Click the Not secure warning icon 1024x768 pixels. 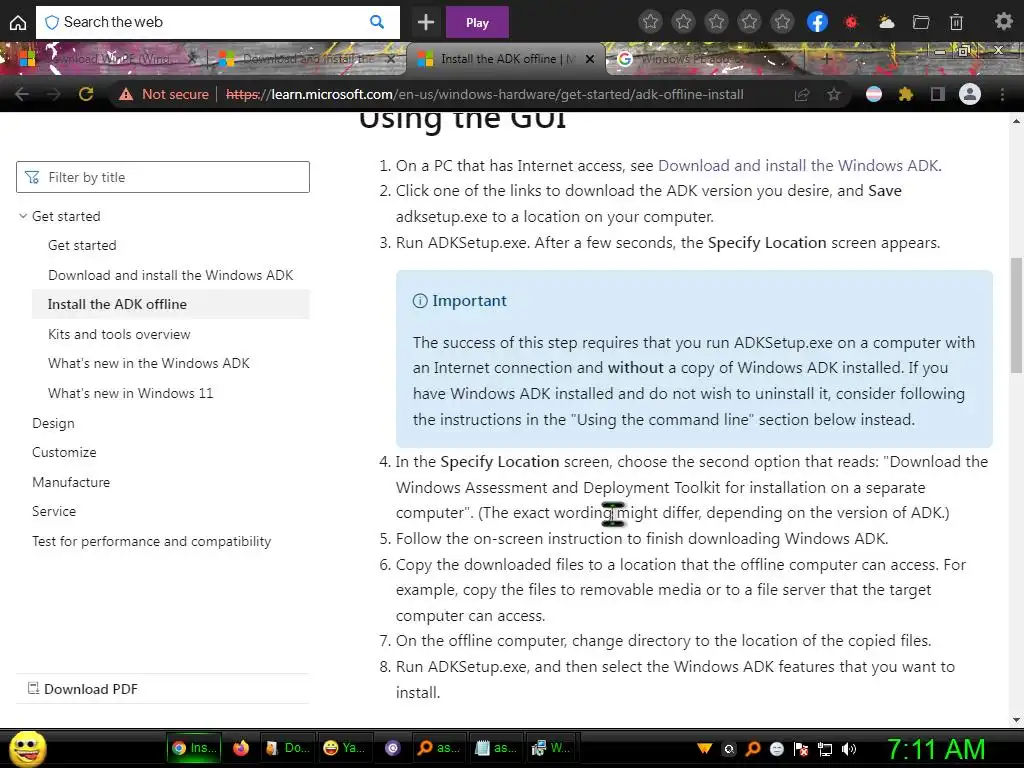[x=126, y=95]
